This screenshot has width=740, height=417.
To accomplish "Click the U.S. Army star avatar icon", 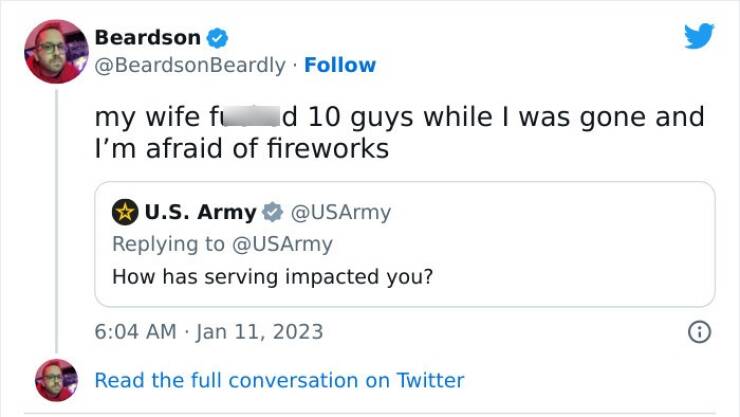I will 125,212.
